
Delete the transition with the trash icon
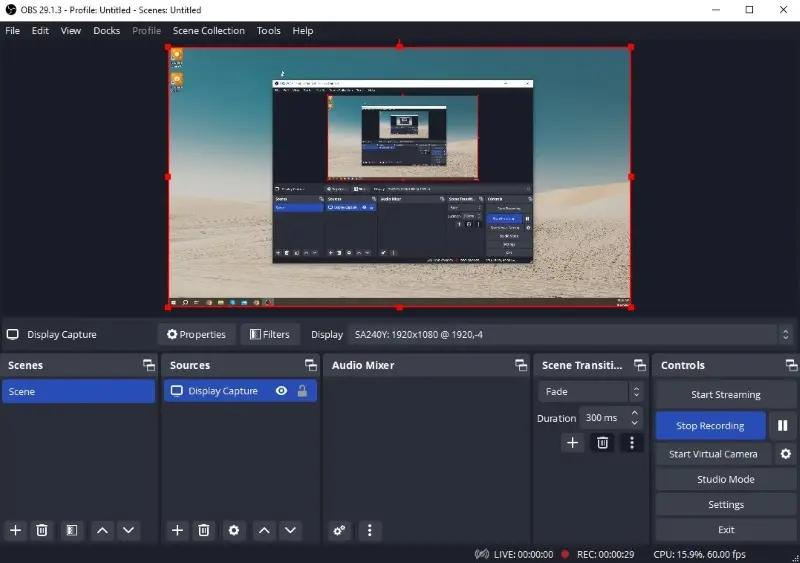pyautogui.click(x=603, y=443)
